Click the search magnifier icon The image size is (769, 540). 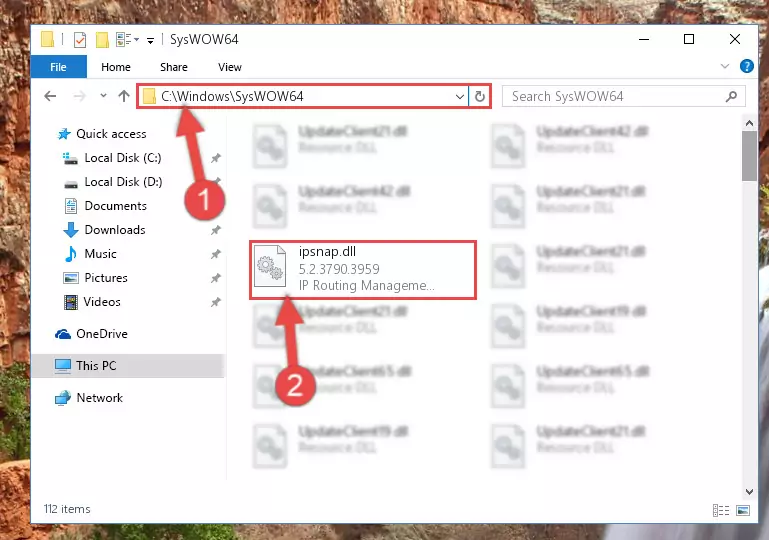pyautogui.click(x=731, y=96)
